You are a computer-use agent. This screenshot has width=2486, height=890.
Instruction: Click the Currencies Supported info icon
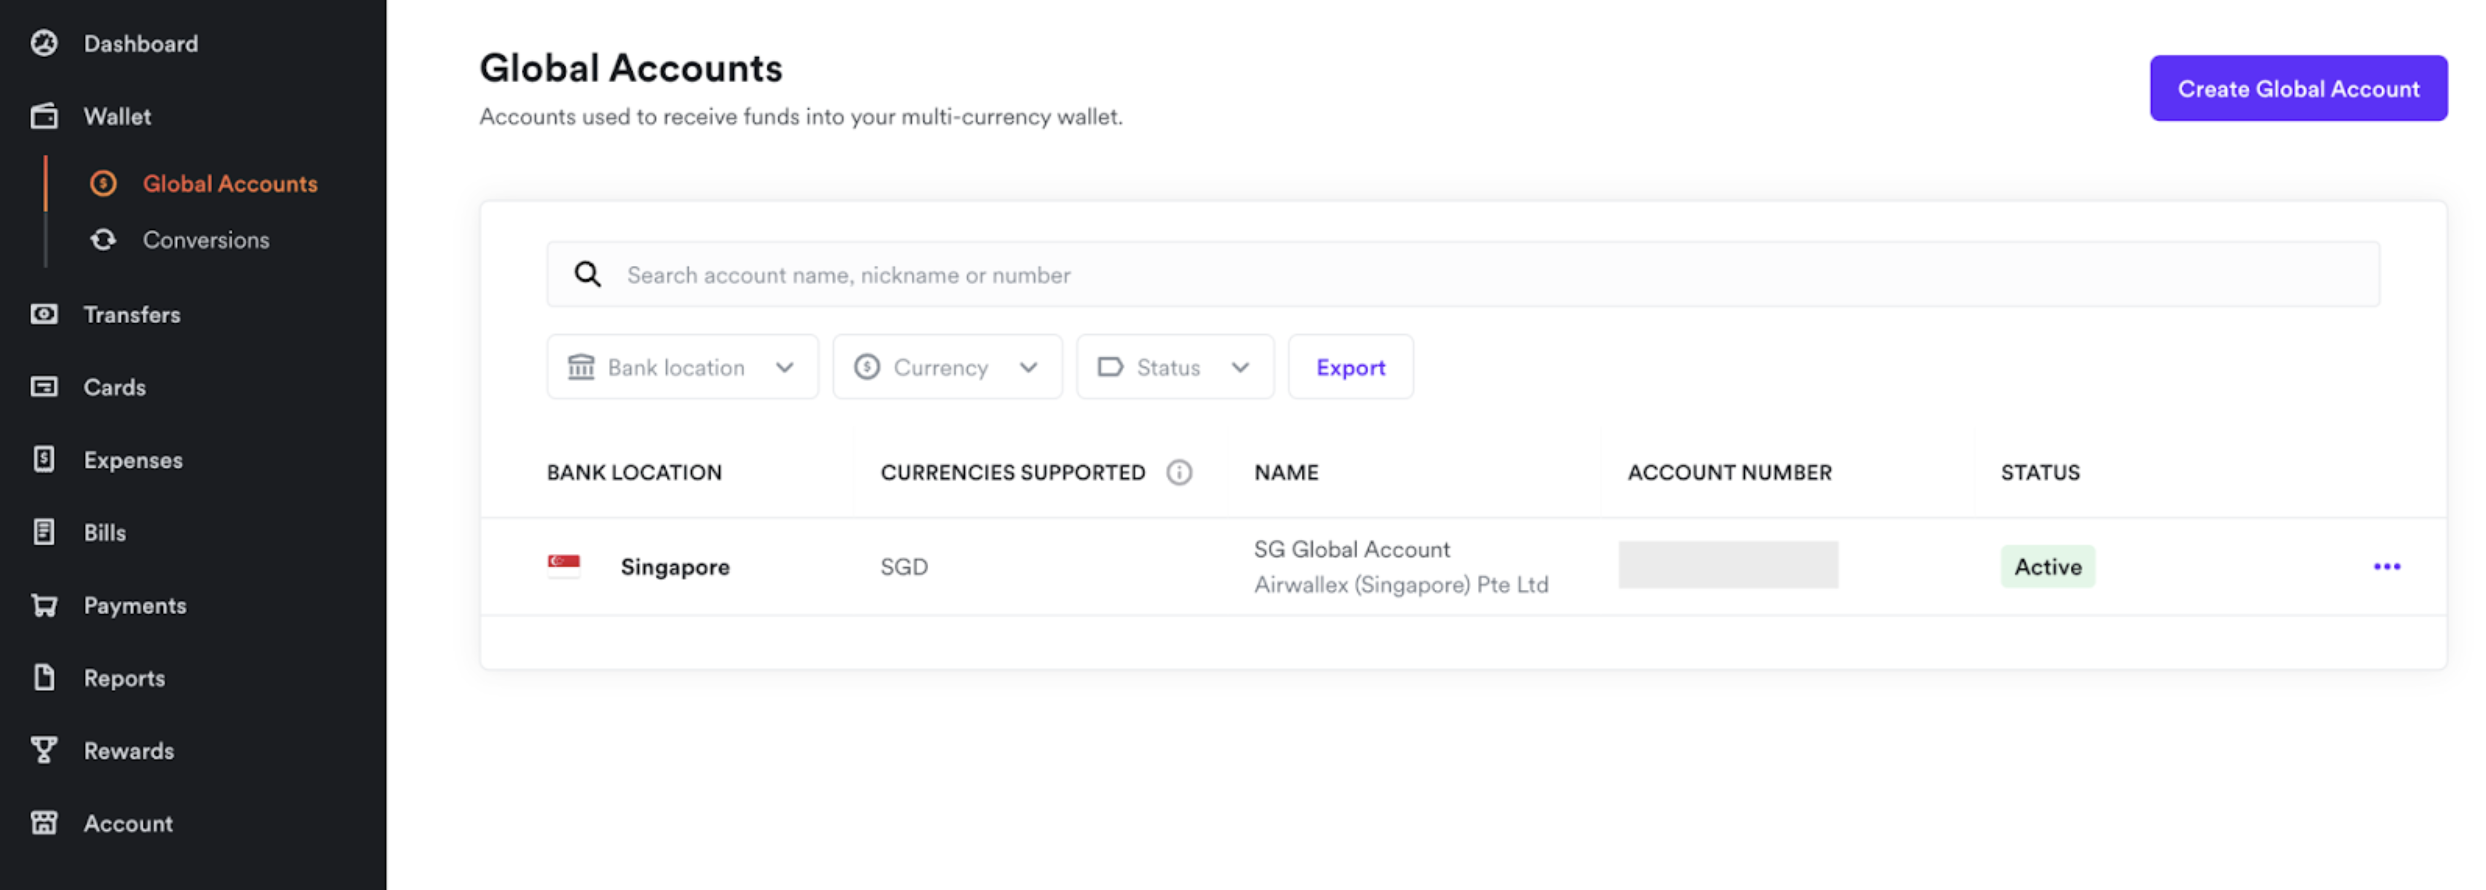pyautogui.click(x=1179, y=472)
